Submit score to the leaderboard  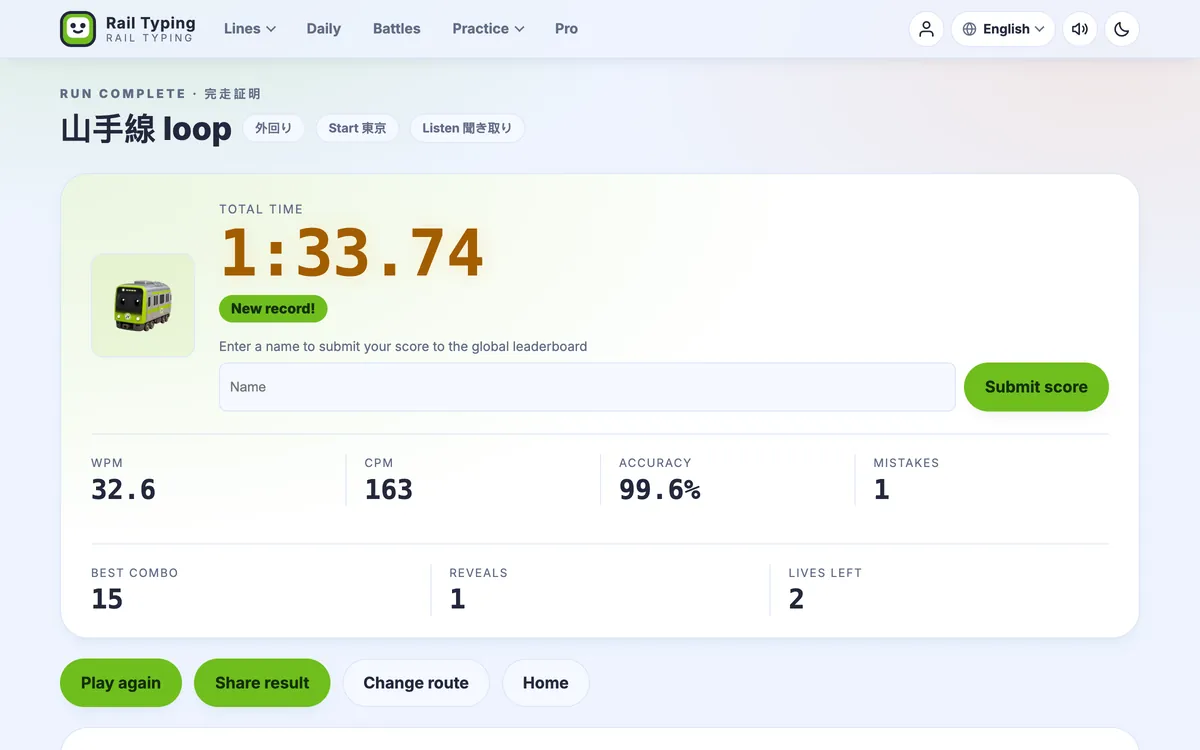(x=1036, y=387)
